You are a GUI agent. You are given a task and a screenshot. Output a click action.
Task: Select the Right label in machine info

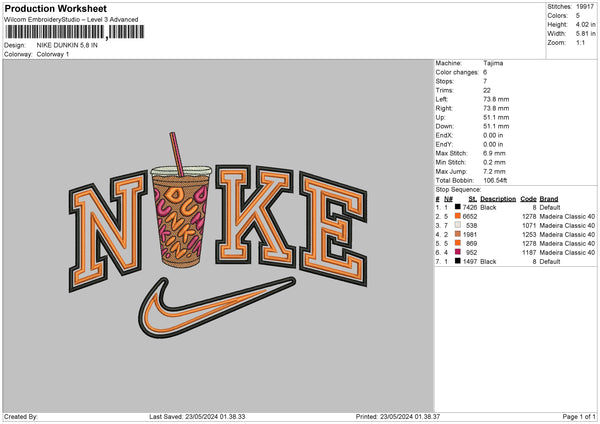click(x=444, y=108)
